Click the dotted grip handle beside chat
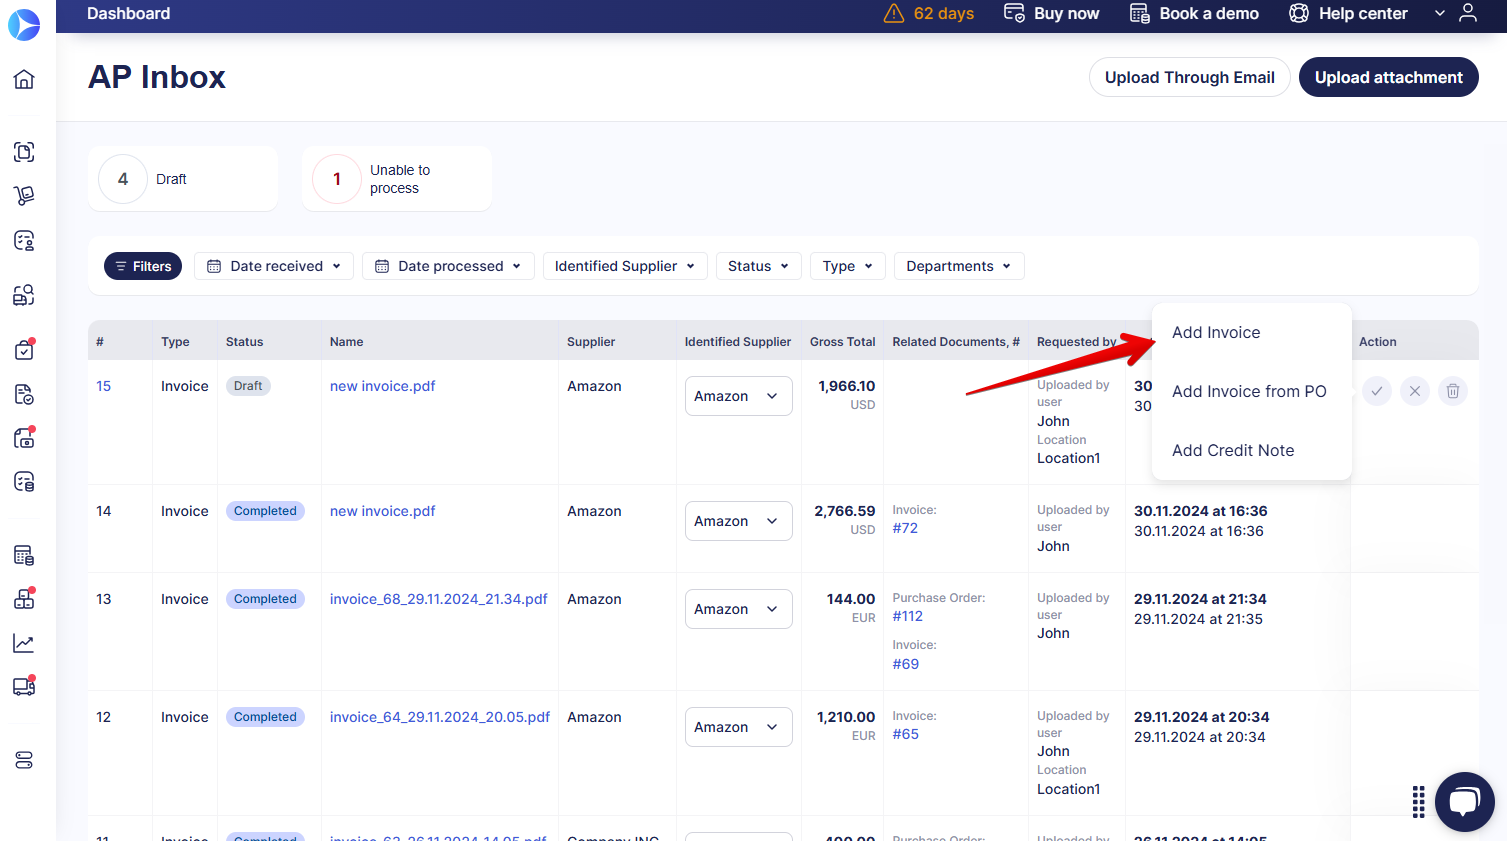The image size is (1507, 841). coord(1418,802)
